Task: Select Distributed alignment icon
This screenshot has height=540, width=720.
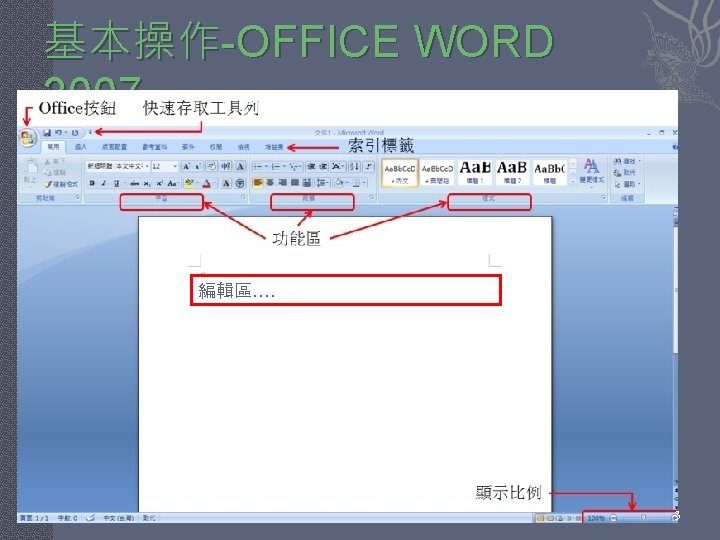Action: click(x=307, y=183)
